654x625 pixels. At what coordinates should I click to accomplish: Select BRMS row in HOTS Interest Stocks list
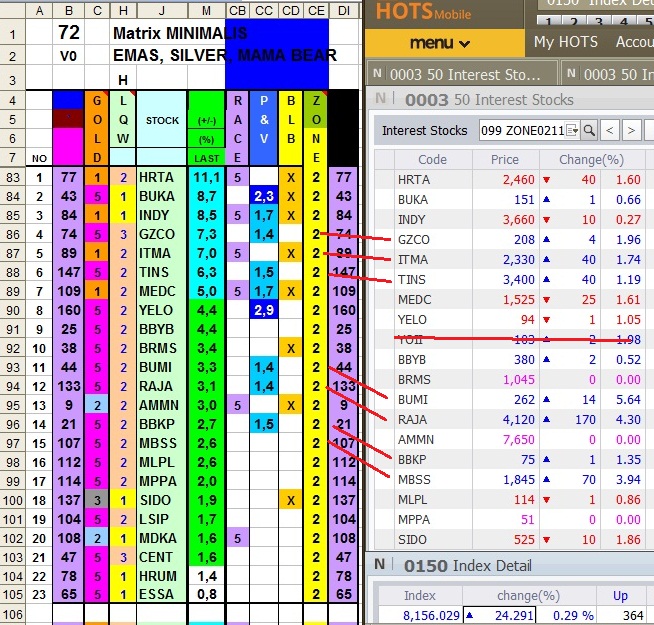pos(514,380)
